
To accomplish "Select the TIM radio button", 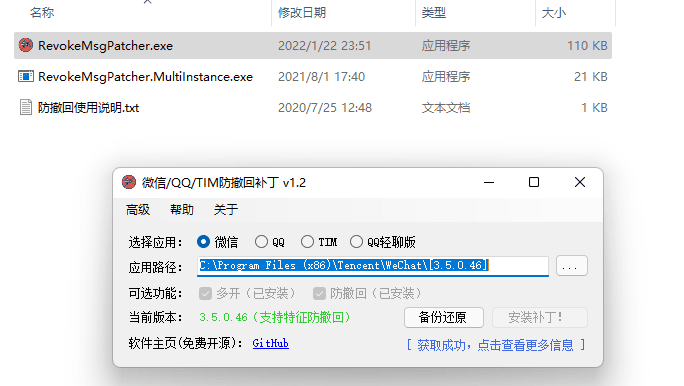I will pos(307,242).
